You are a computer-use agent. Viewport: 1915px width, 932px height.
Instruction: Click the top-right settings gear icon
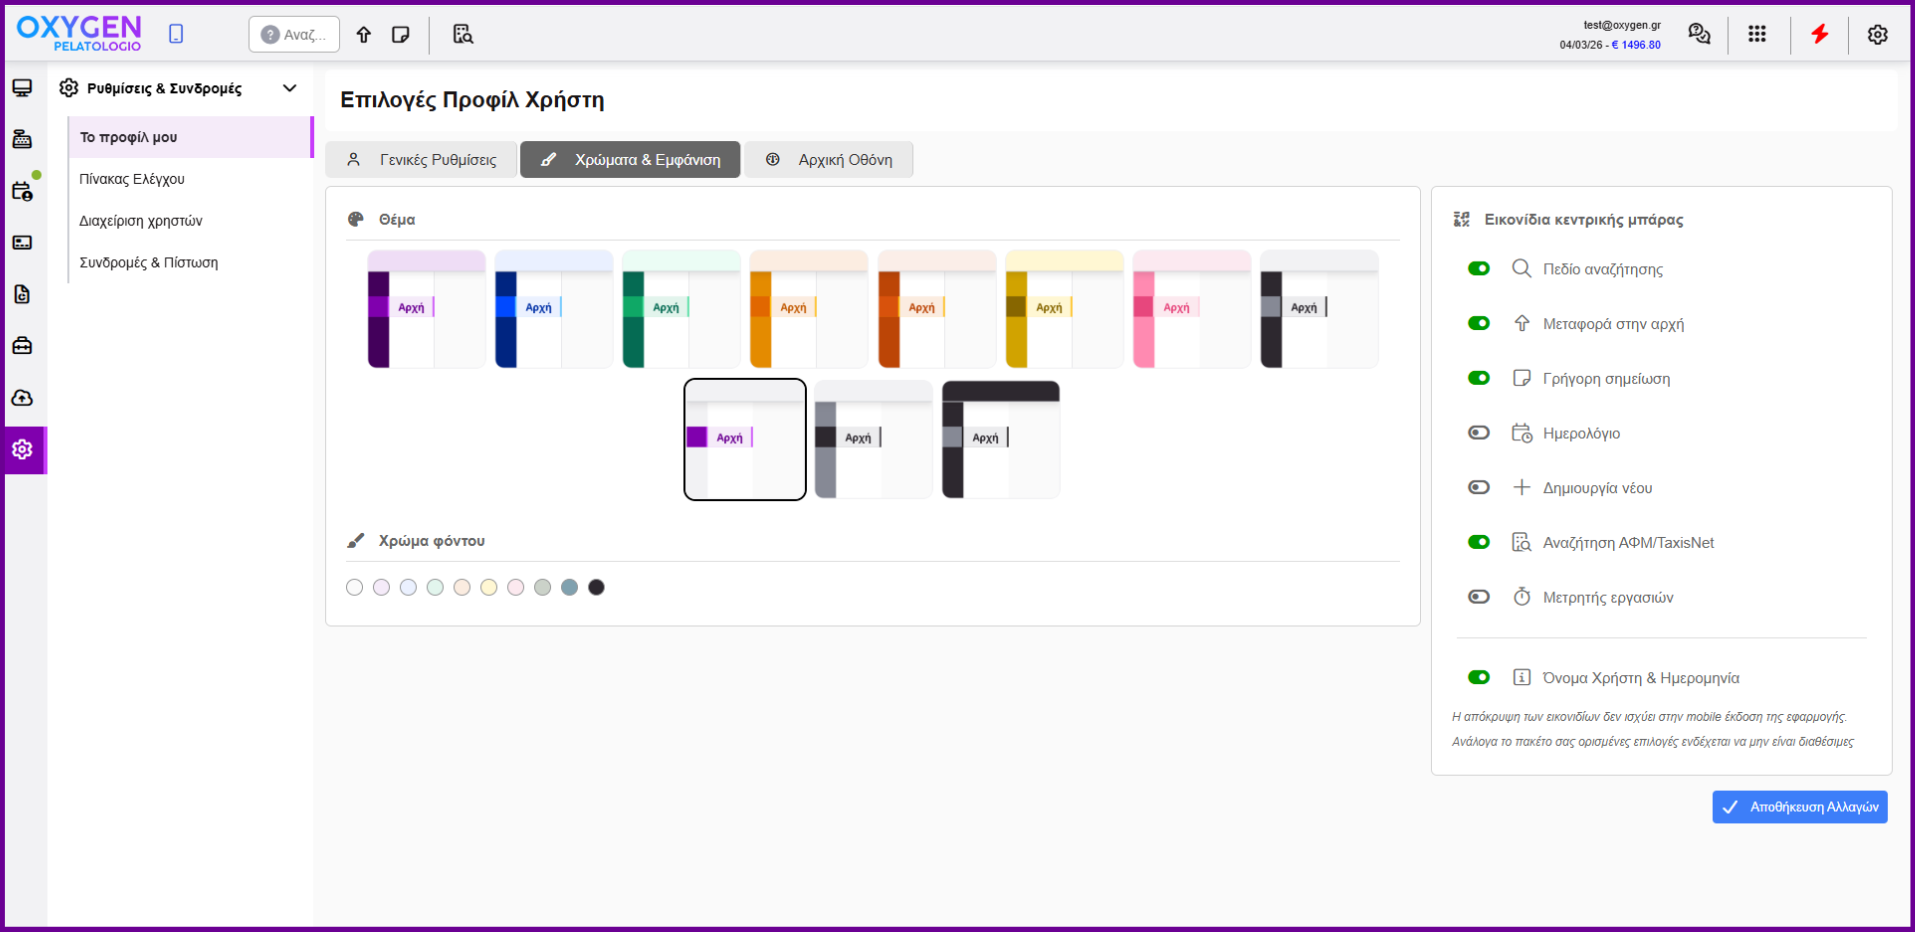(1877, 34)
